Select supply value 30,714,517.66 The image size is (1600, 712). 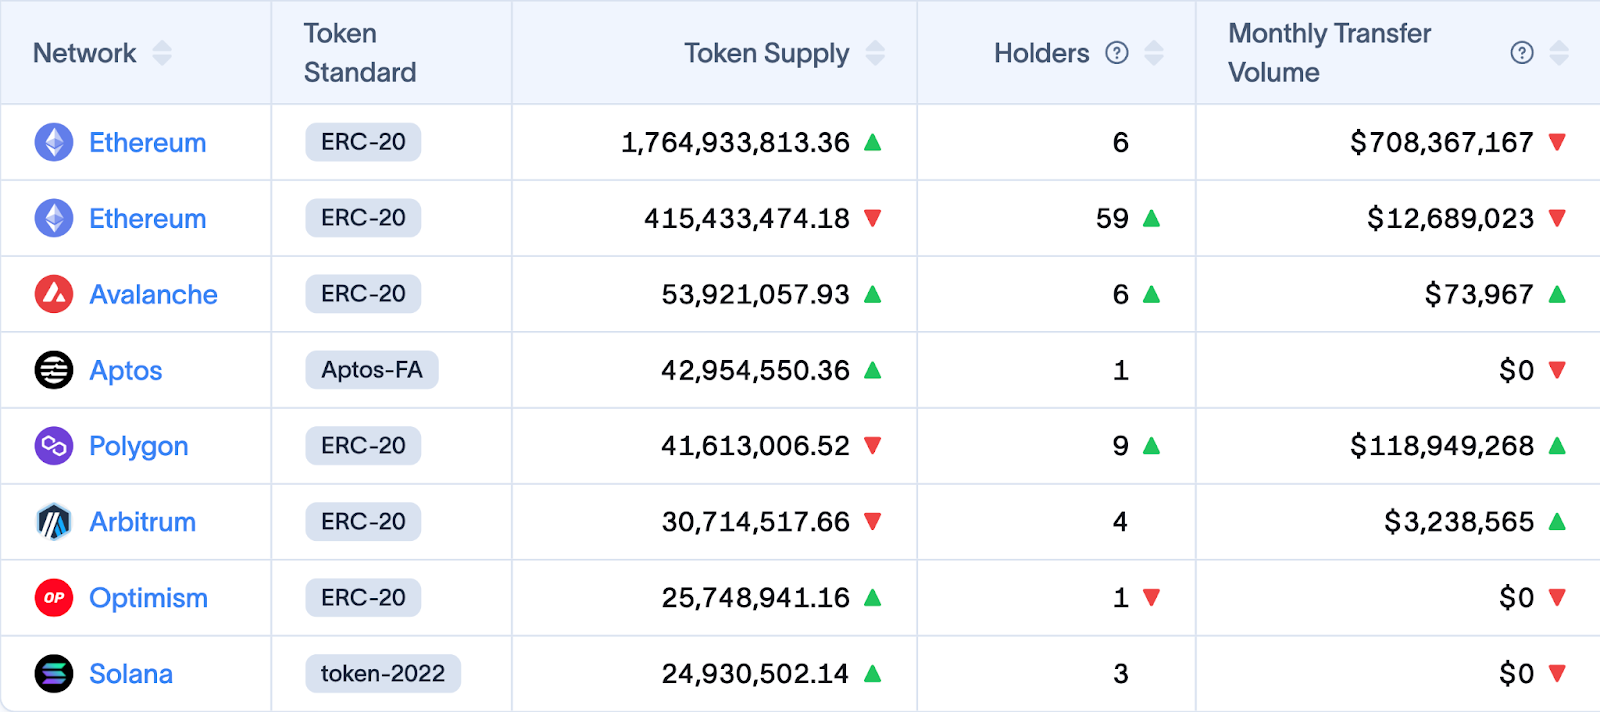(755, 522)
